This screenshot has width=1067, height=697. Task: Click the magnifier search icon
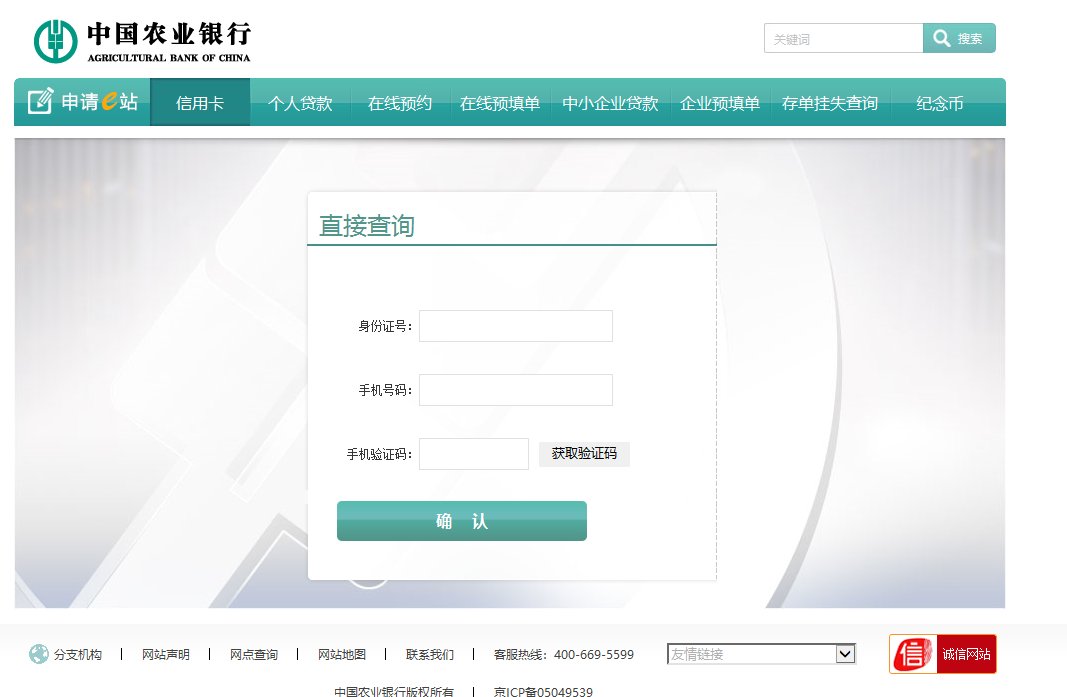pos(941,38)
